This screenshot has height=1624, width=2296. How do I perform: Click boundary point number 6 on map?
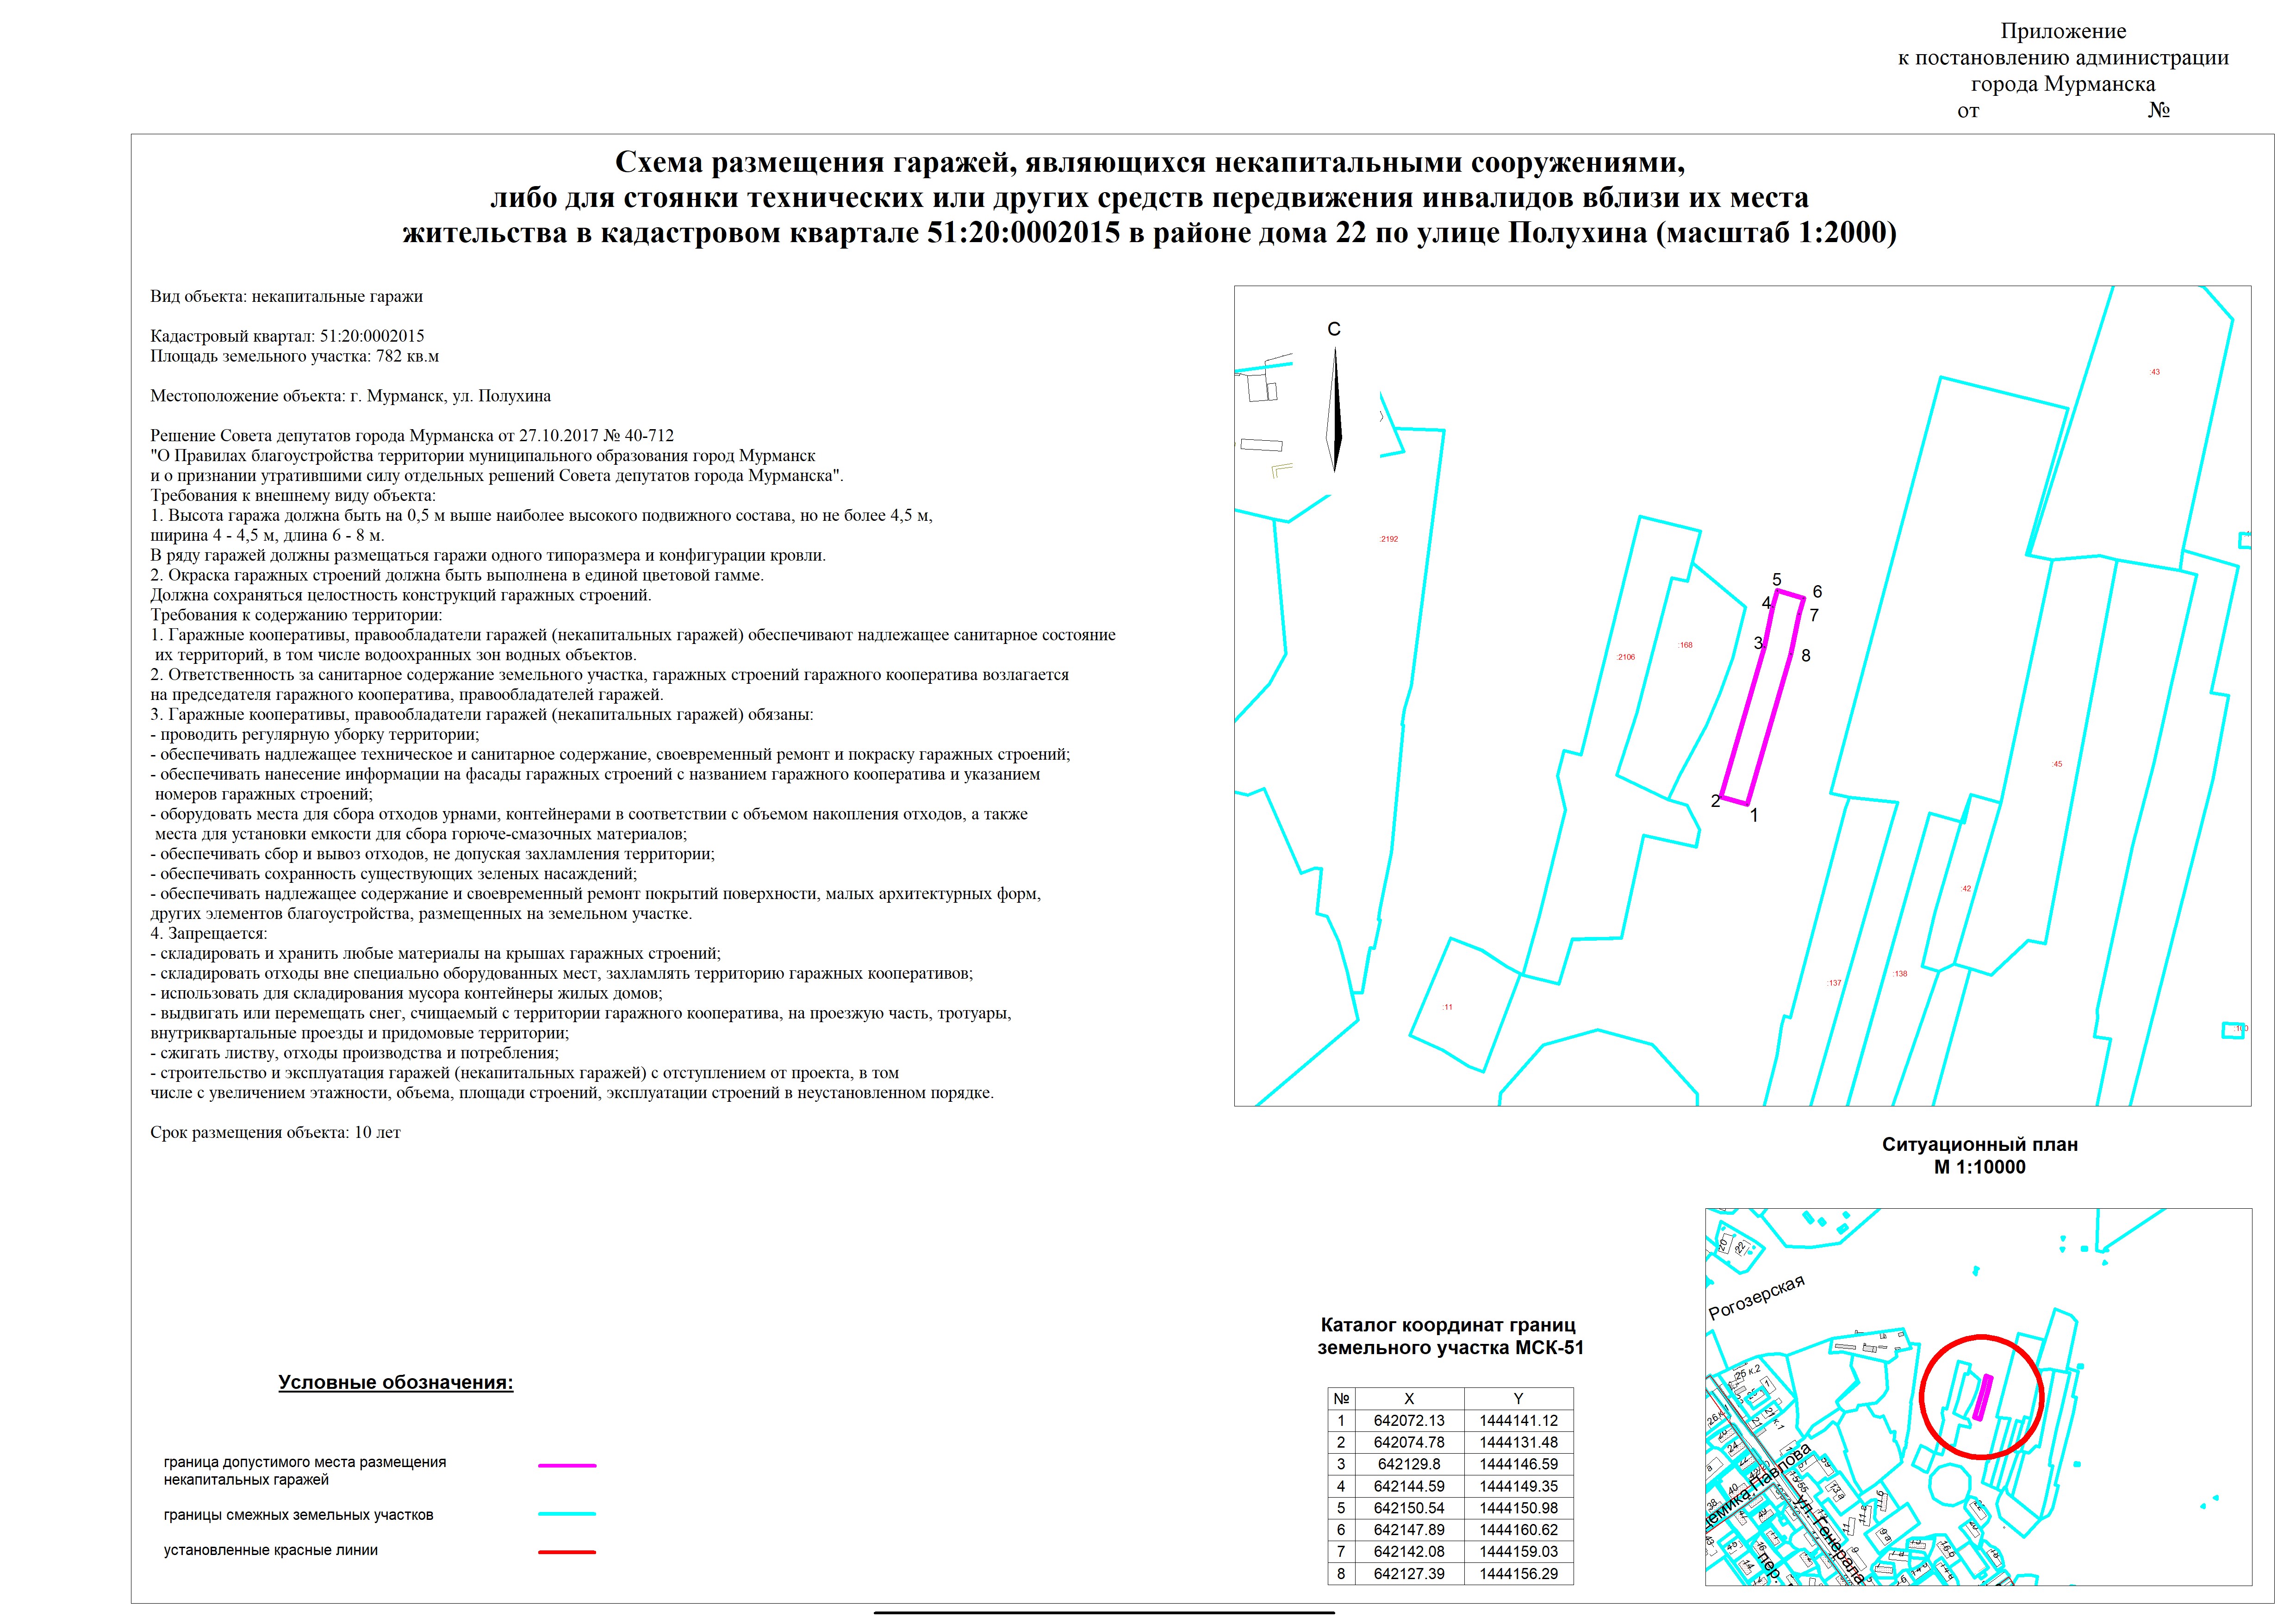tap(1817, 592)
